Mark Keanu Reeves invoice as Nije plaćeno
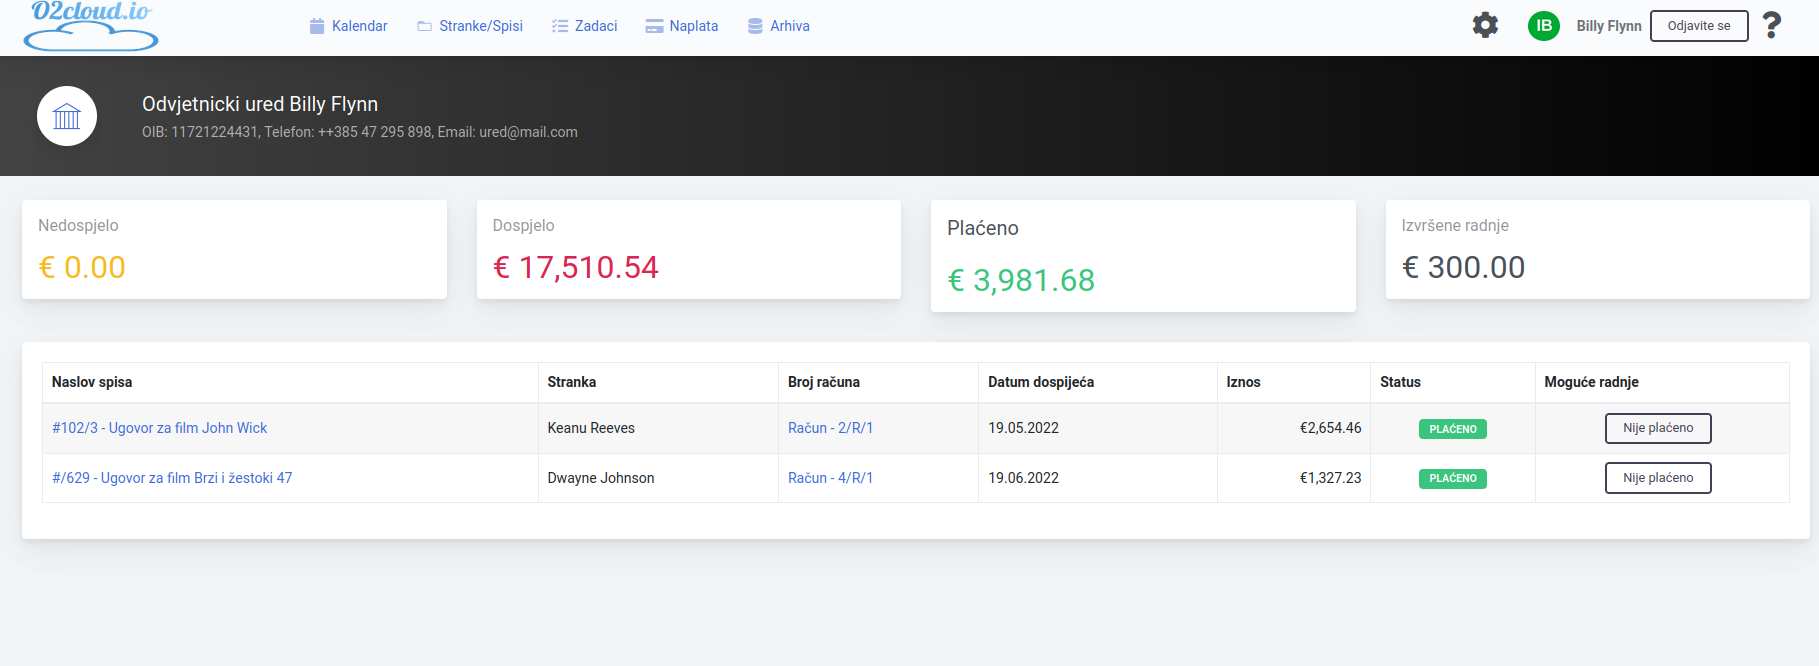Viewport: 1819px width, 666px height. [1657, 428]
